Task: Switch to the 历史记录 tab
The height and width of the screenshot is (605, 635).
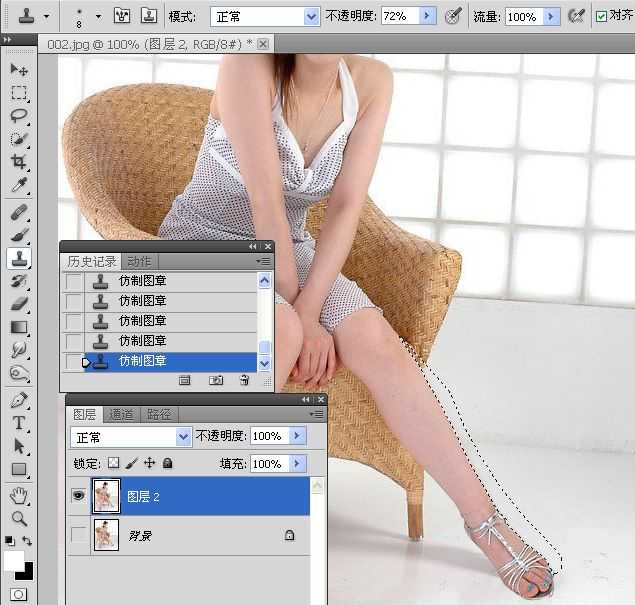Action: click(92, 262)
